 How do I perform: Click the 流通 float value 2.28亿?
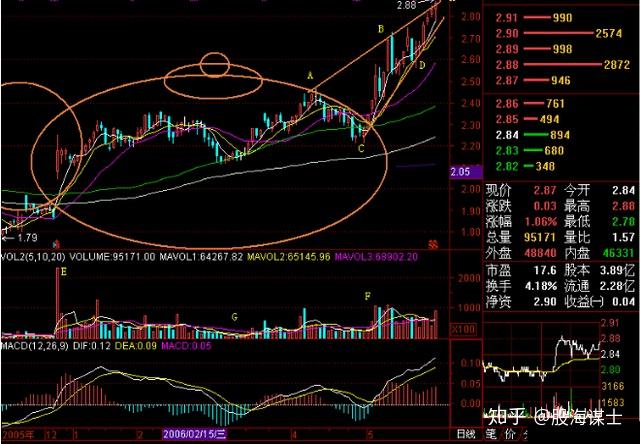618,286
